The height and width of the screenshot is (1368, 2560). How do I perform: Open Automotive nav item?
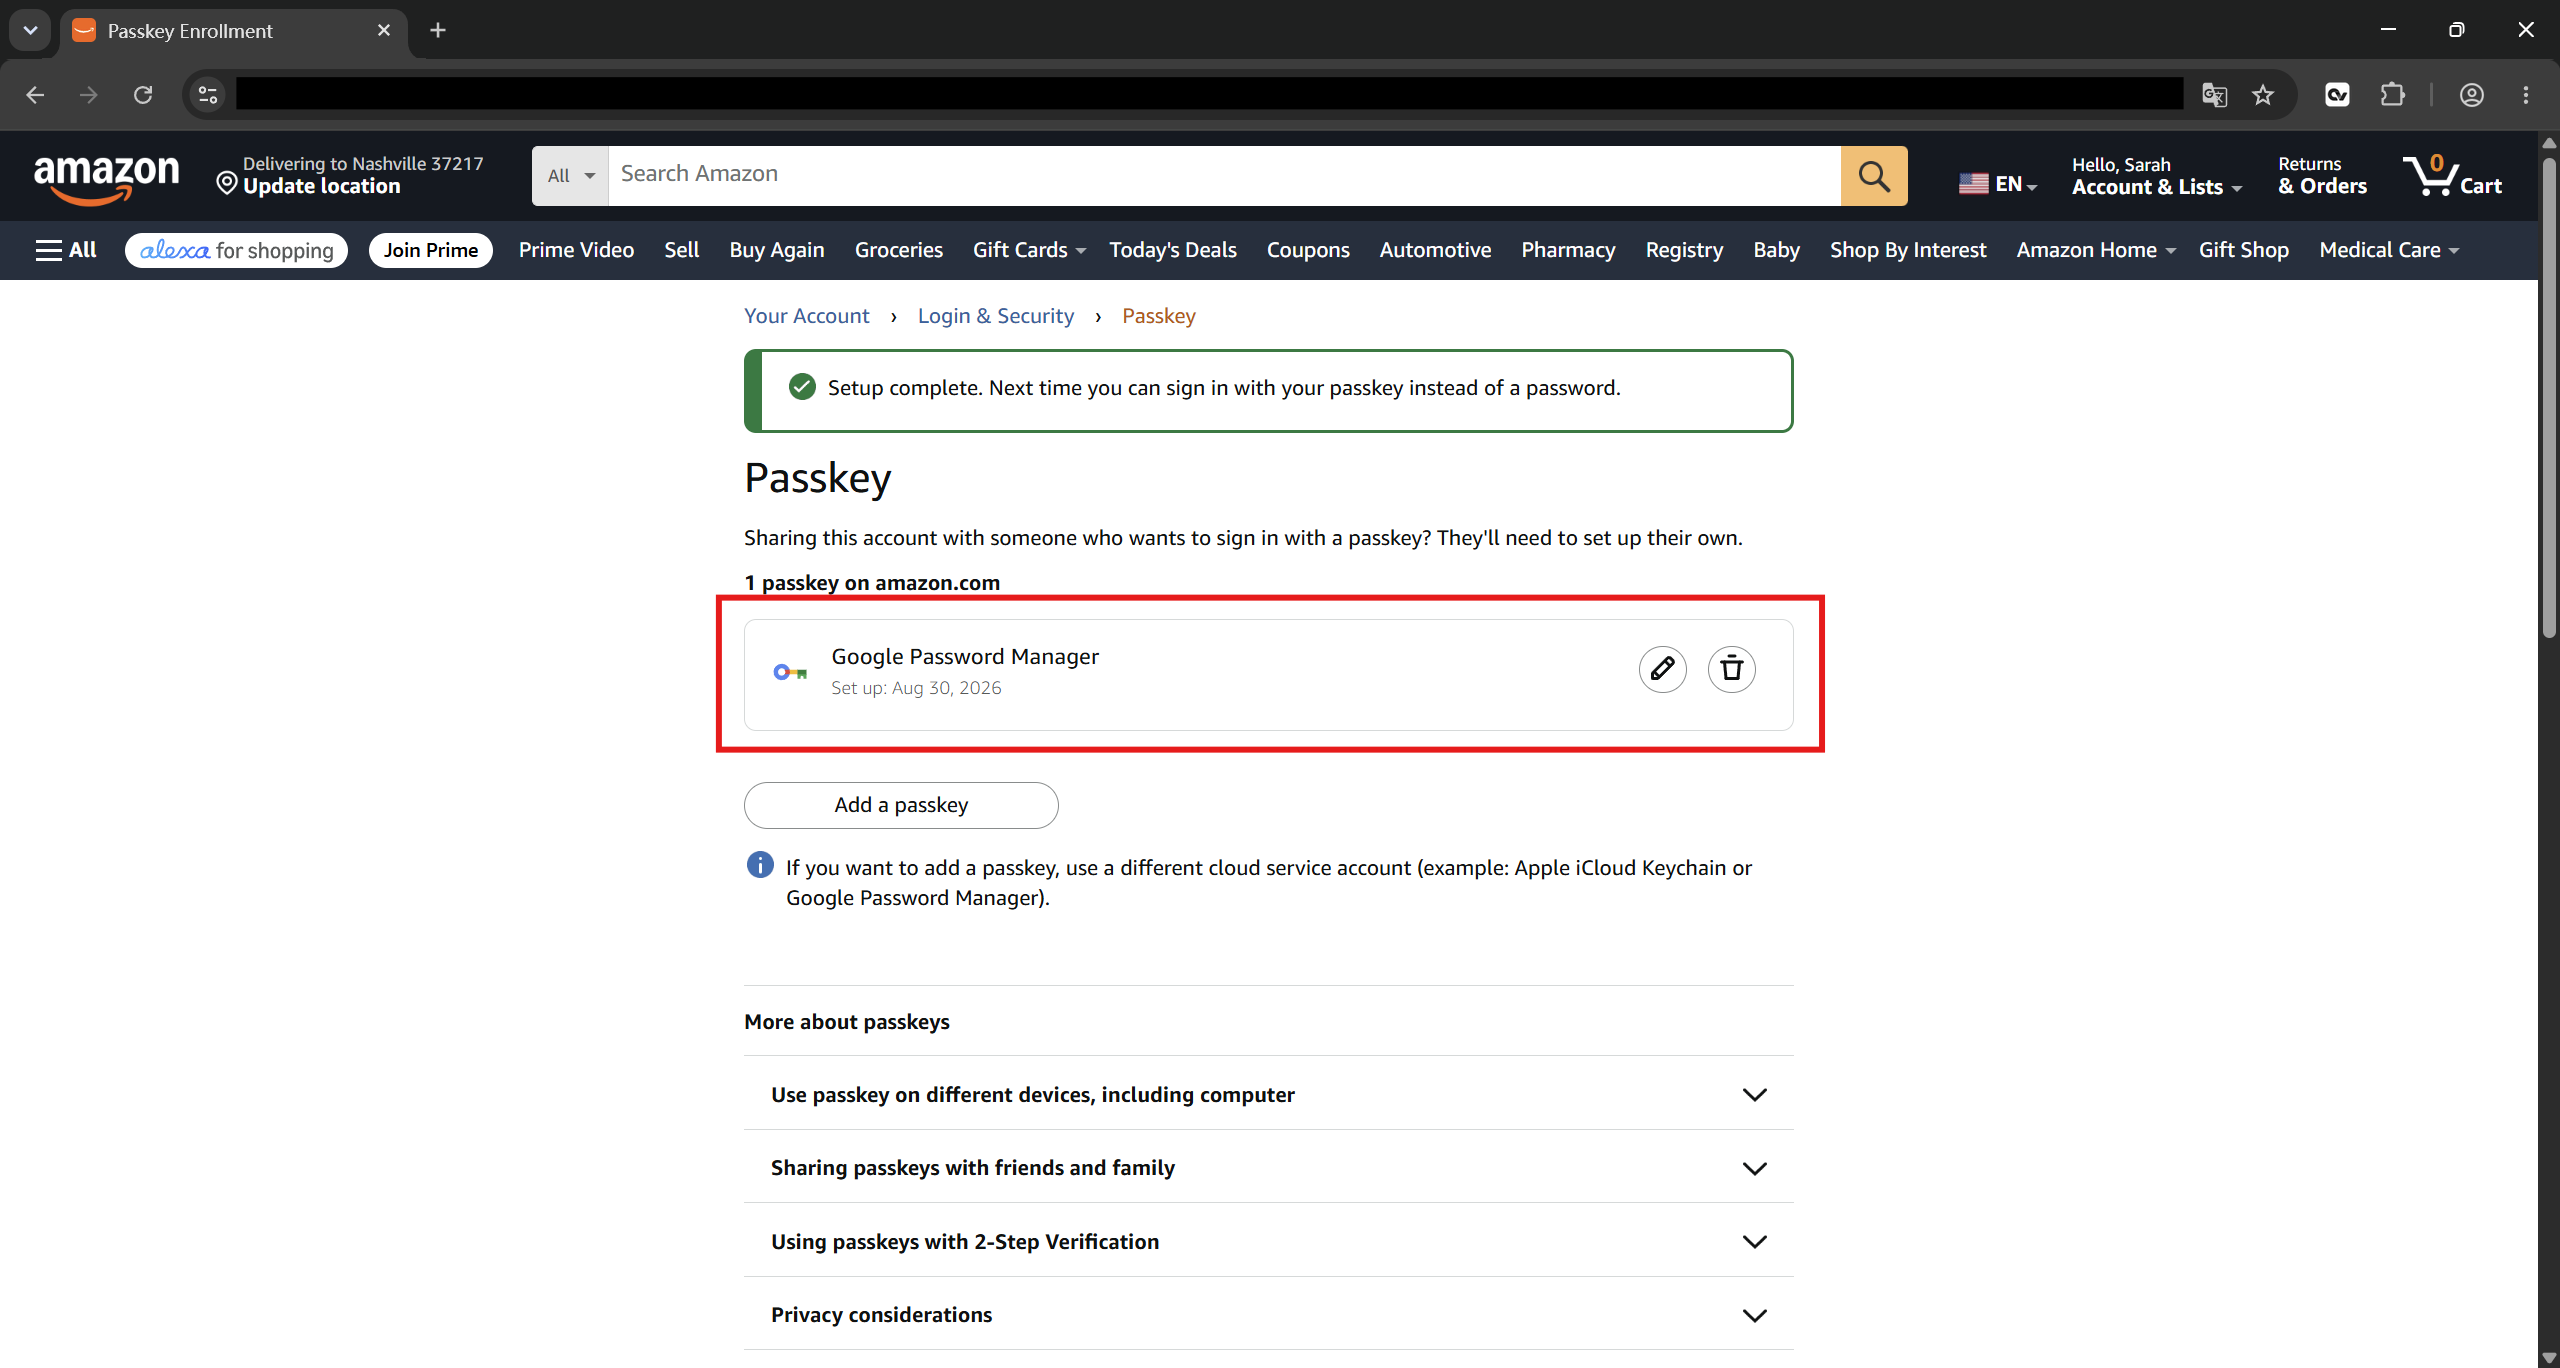point(1435,250)
